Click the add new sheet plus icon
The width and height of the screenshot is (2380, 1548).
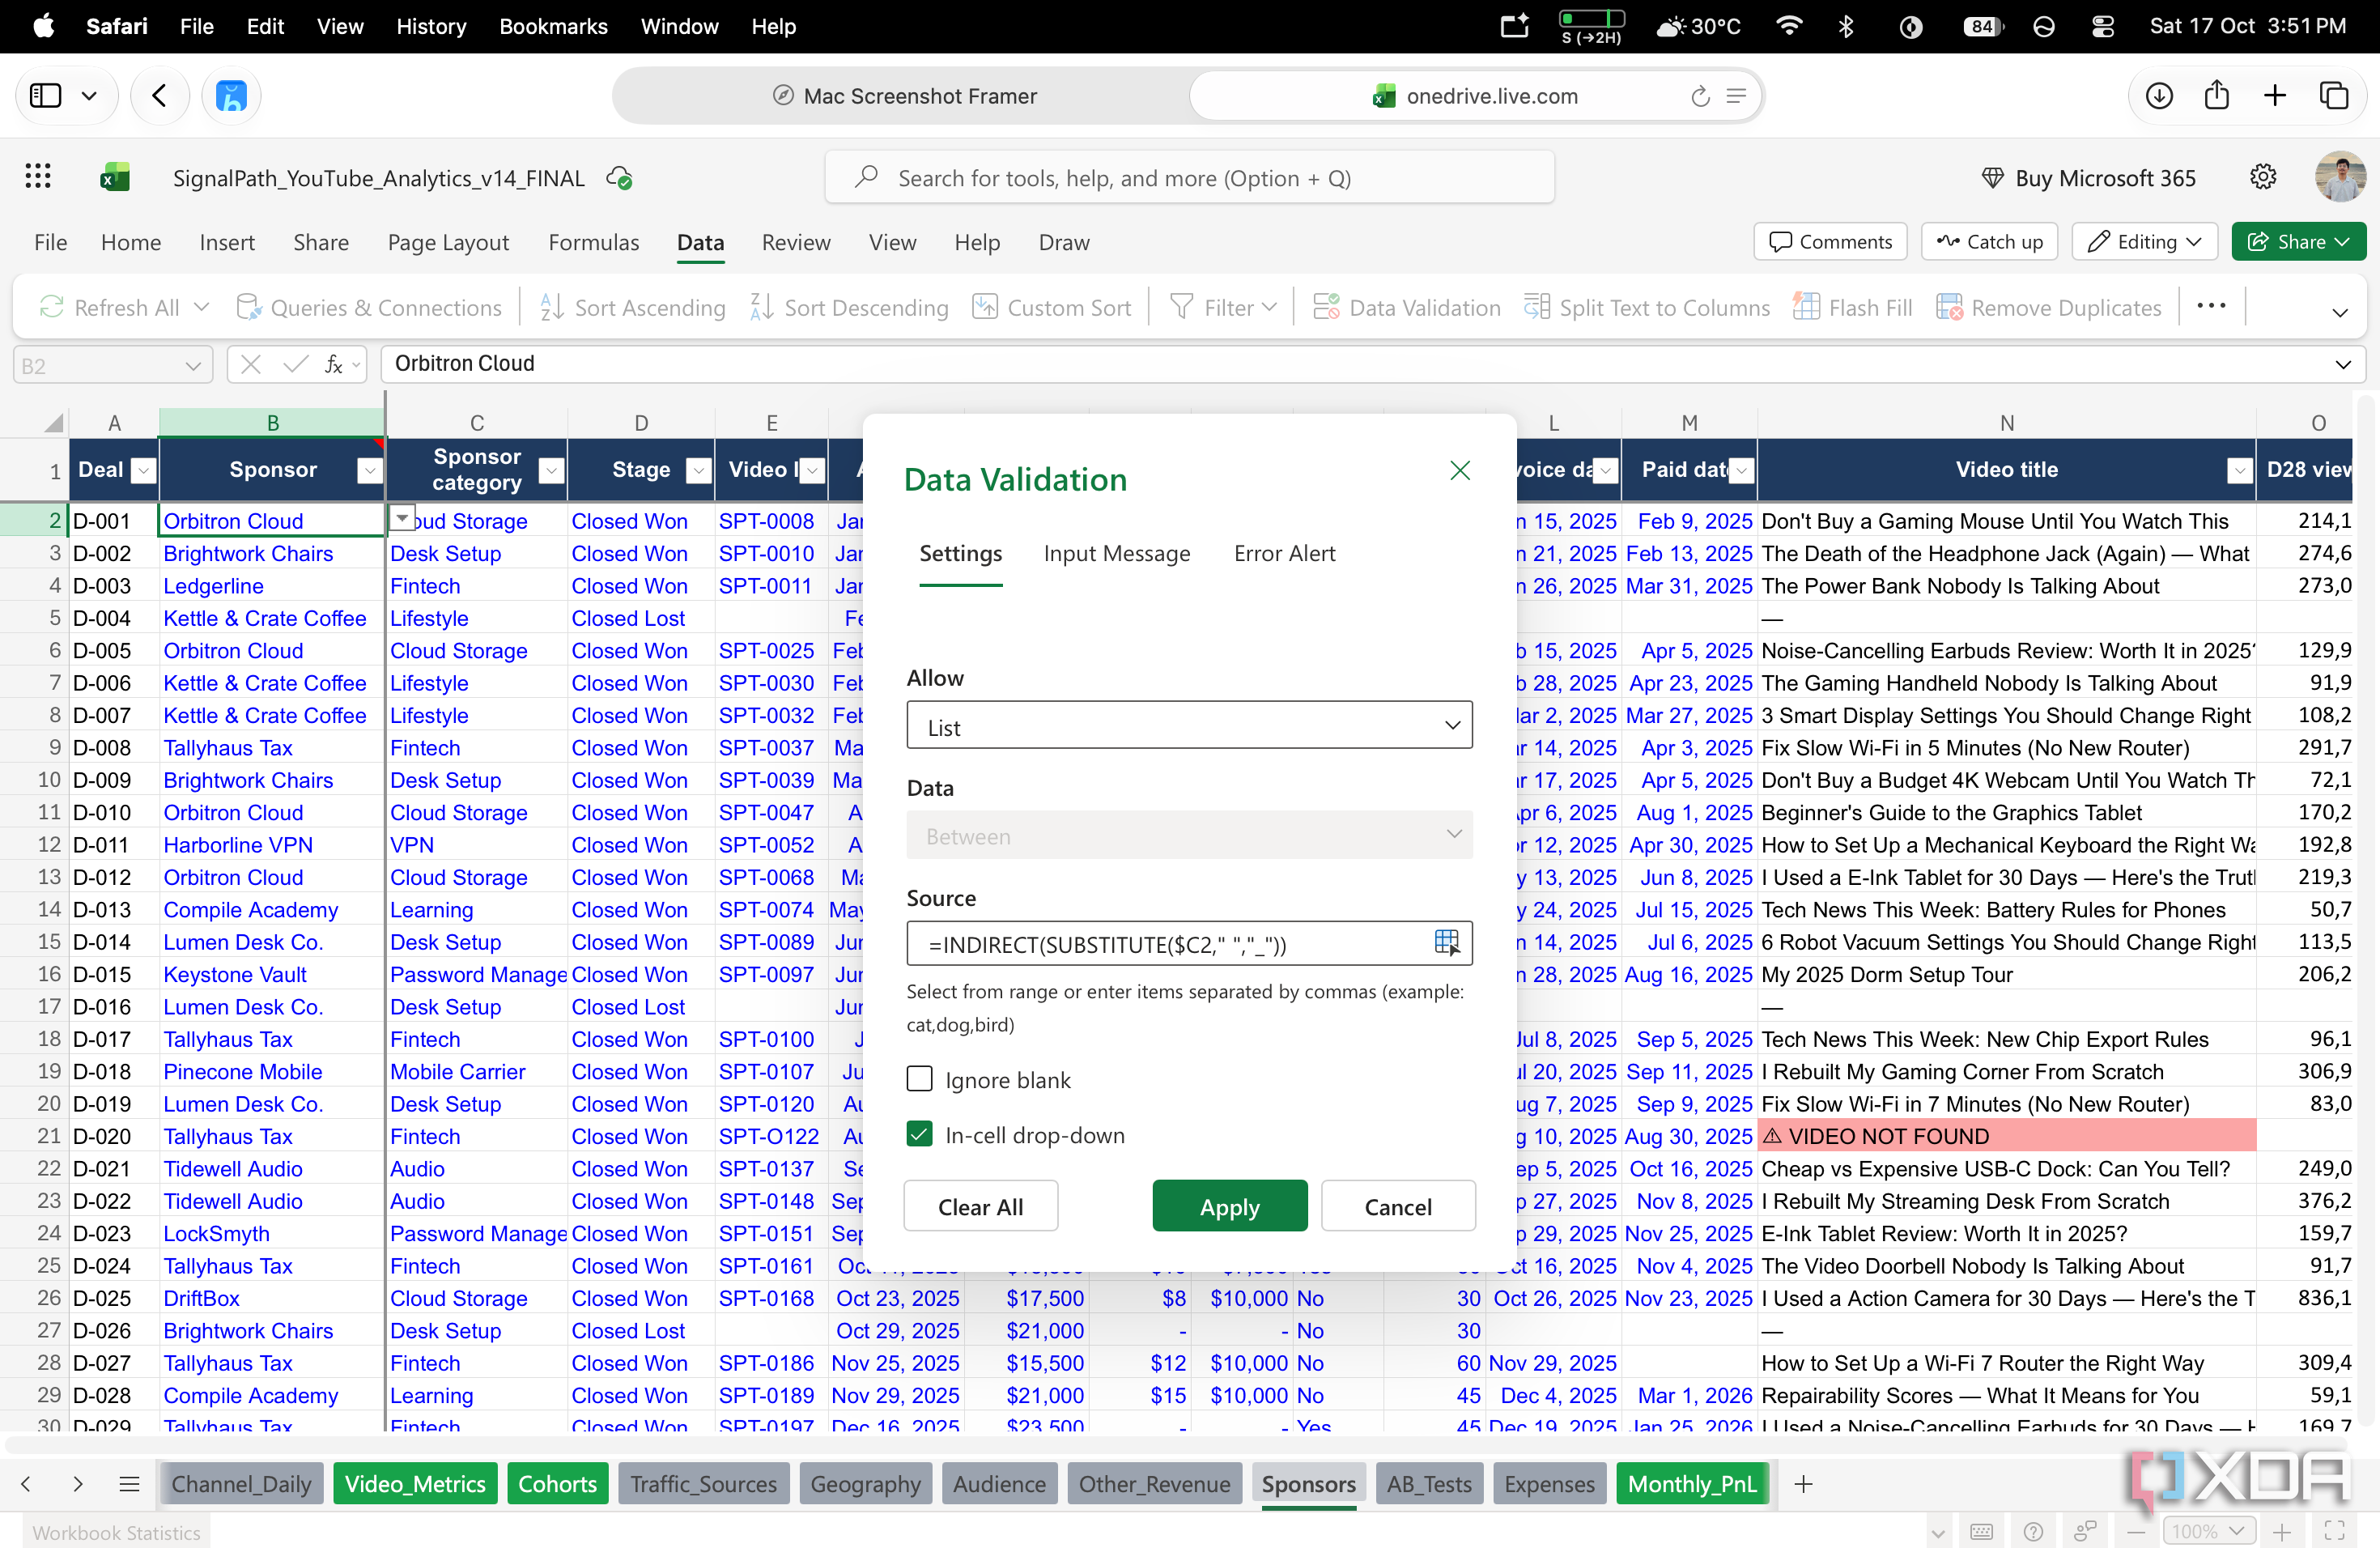pyautogui.click(x=1804, y=1484)
